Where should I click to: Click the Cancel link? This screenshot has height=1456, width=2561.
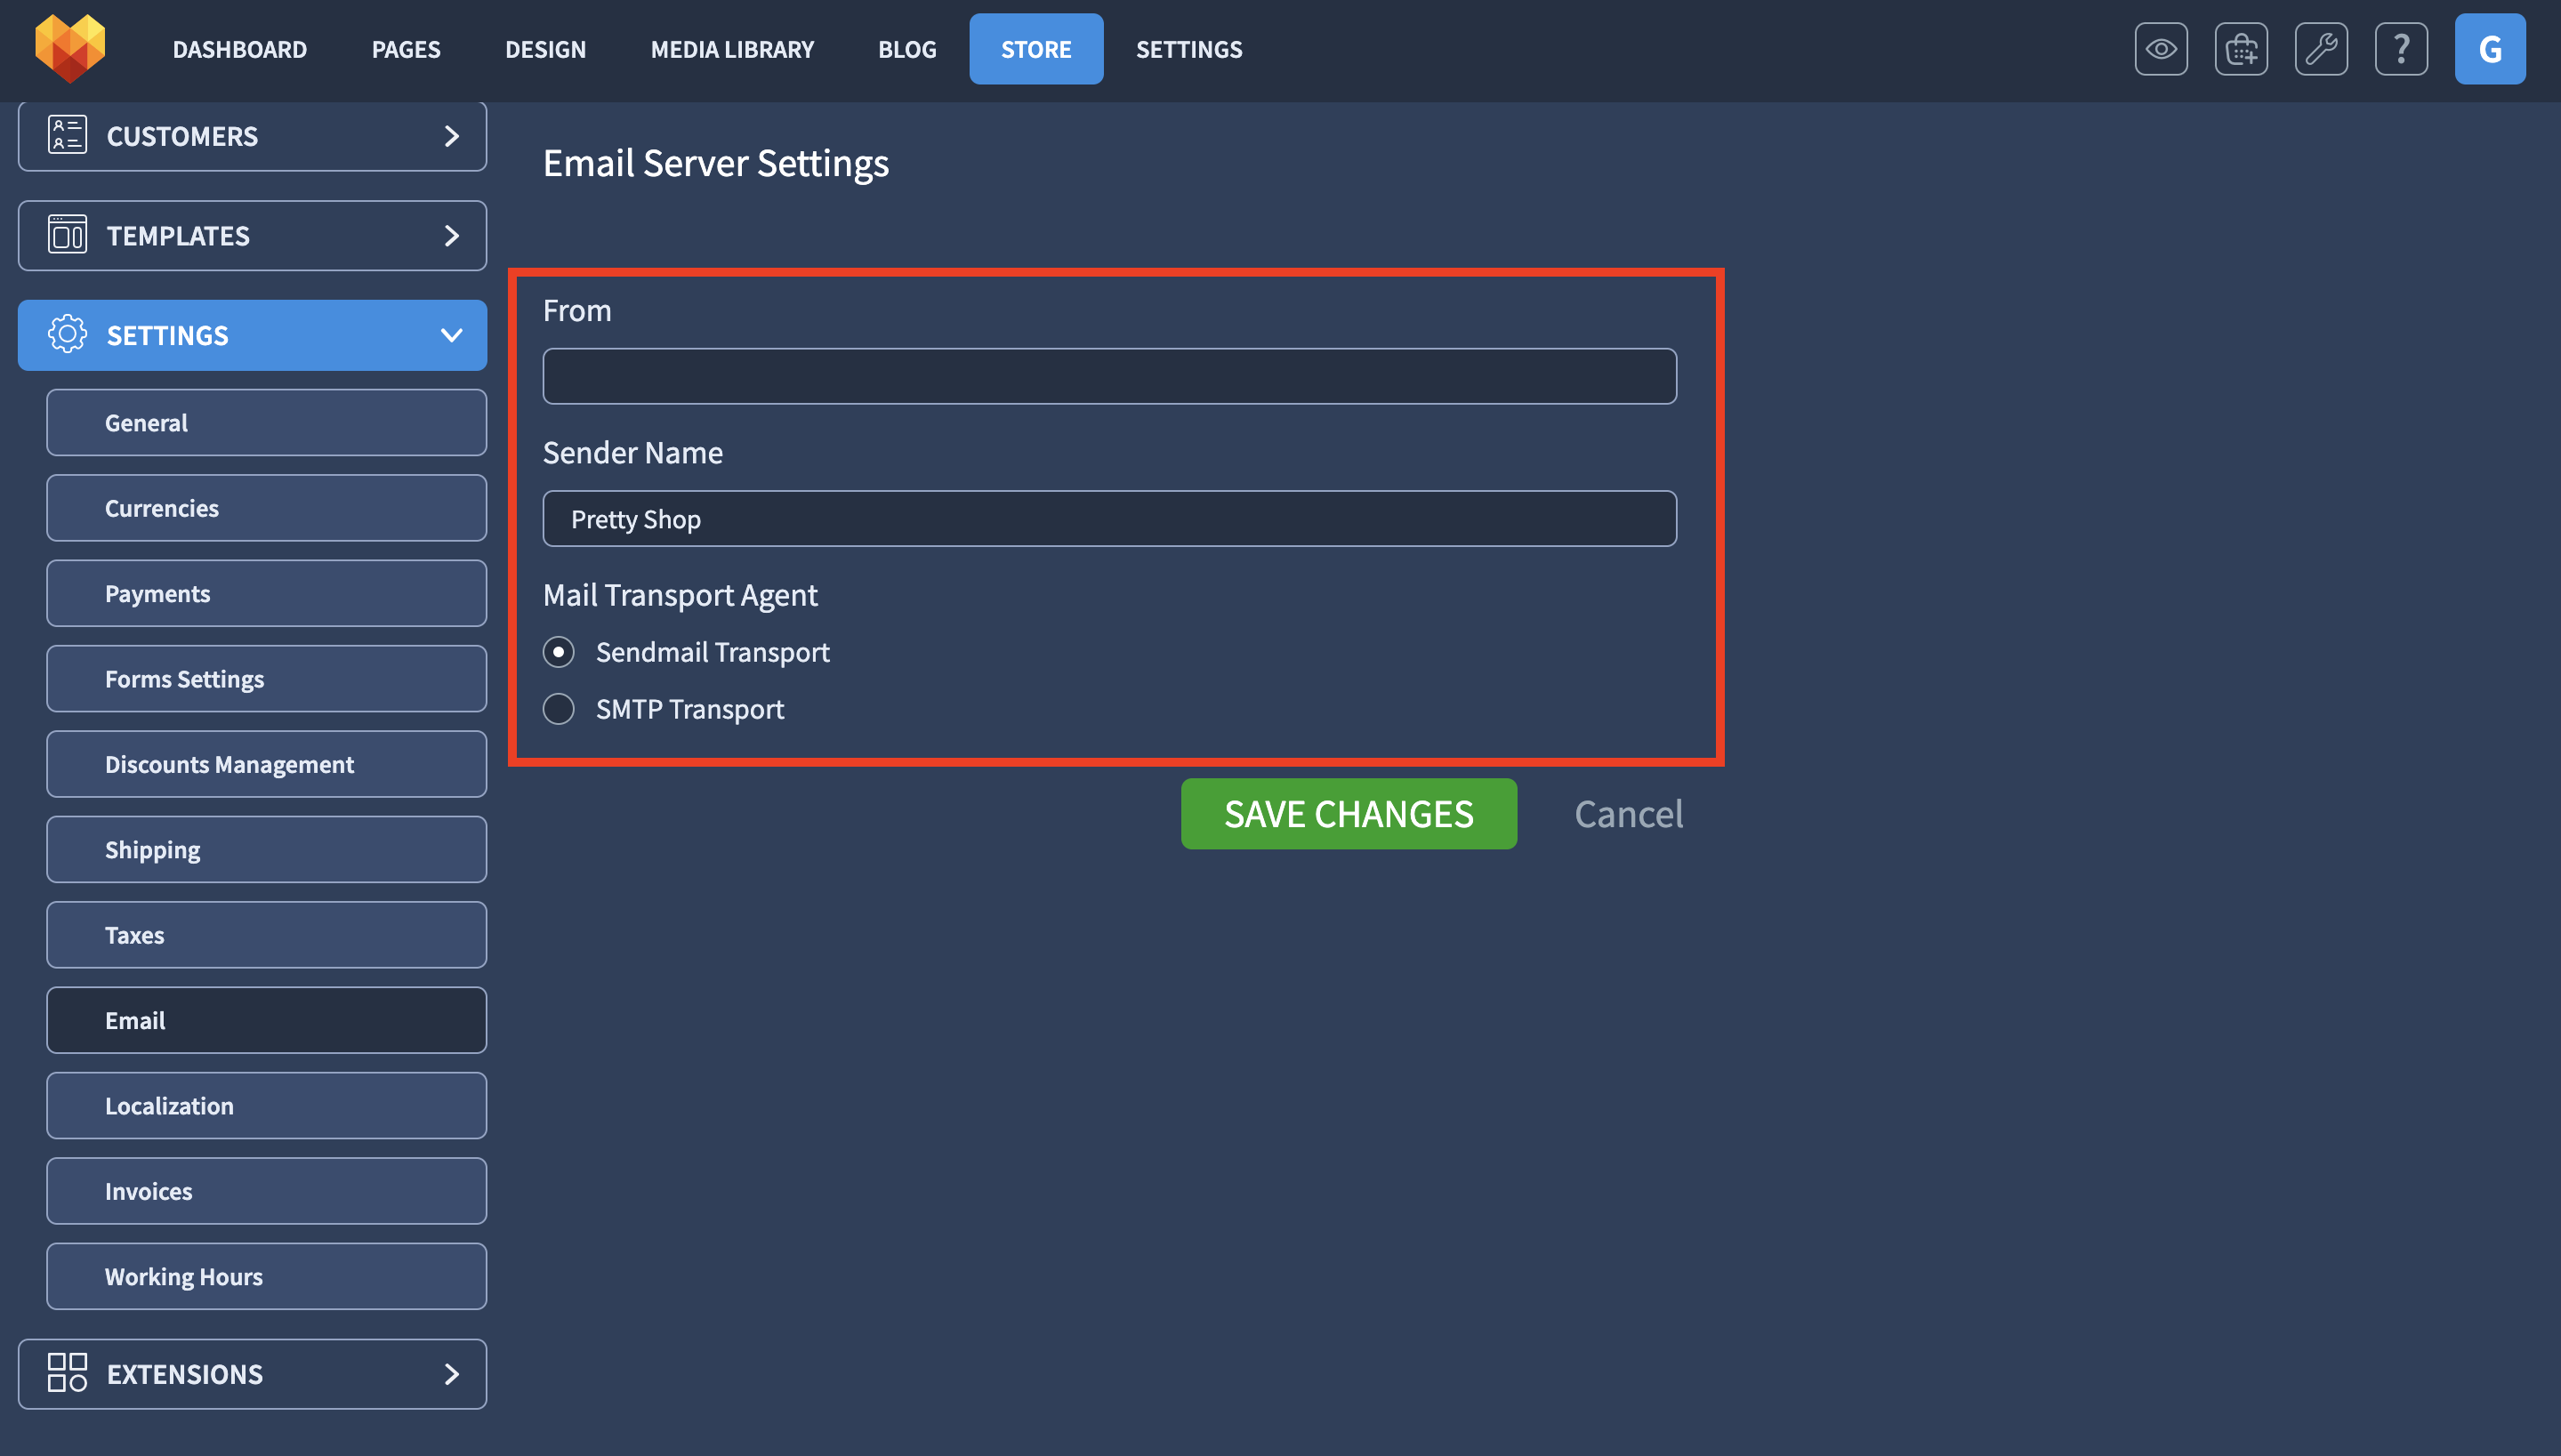pyautogui.click(x=1628, y=814)
